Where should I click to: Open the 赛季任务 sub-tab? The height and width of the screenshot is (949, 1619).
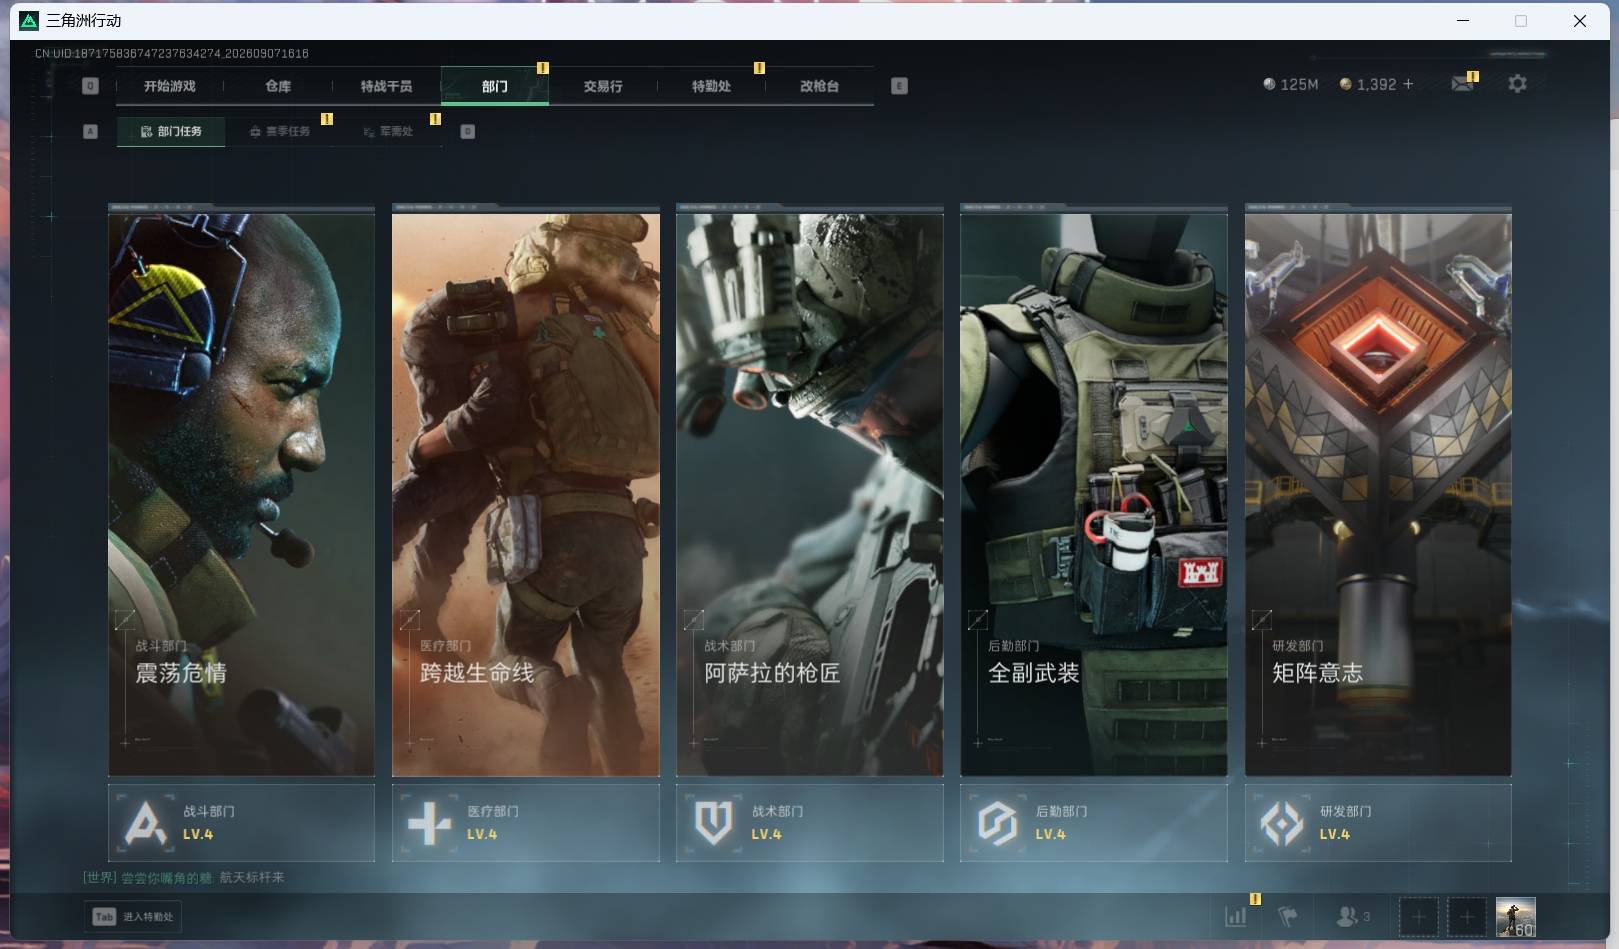280,131
